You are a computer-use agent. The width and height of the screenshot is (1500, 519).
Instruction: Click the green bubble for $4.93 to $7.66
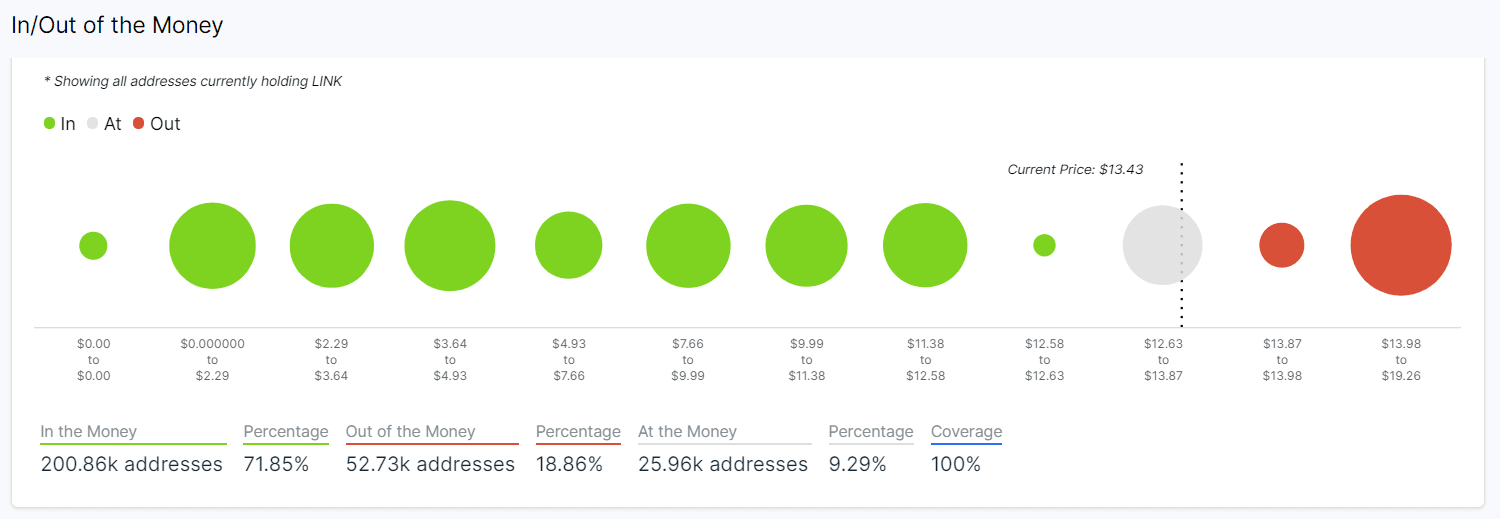pos(569,245)
